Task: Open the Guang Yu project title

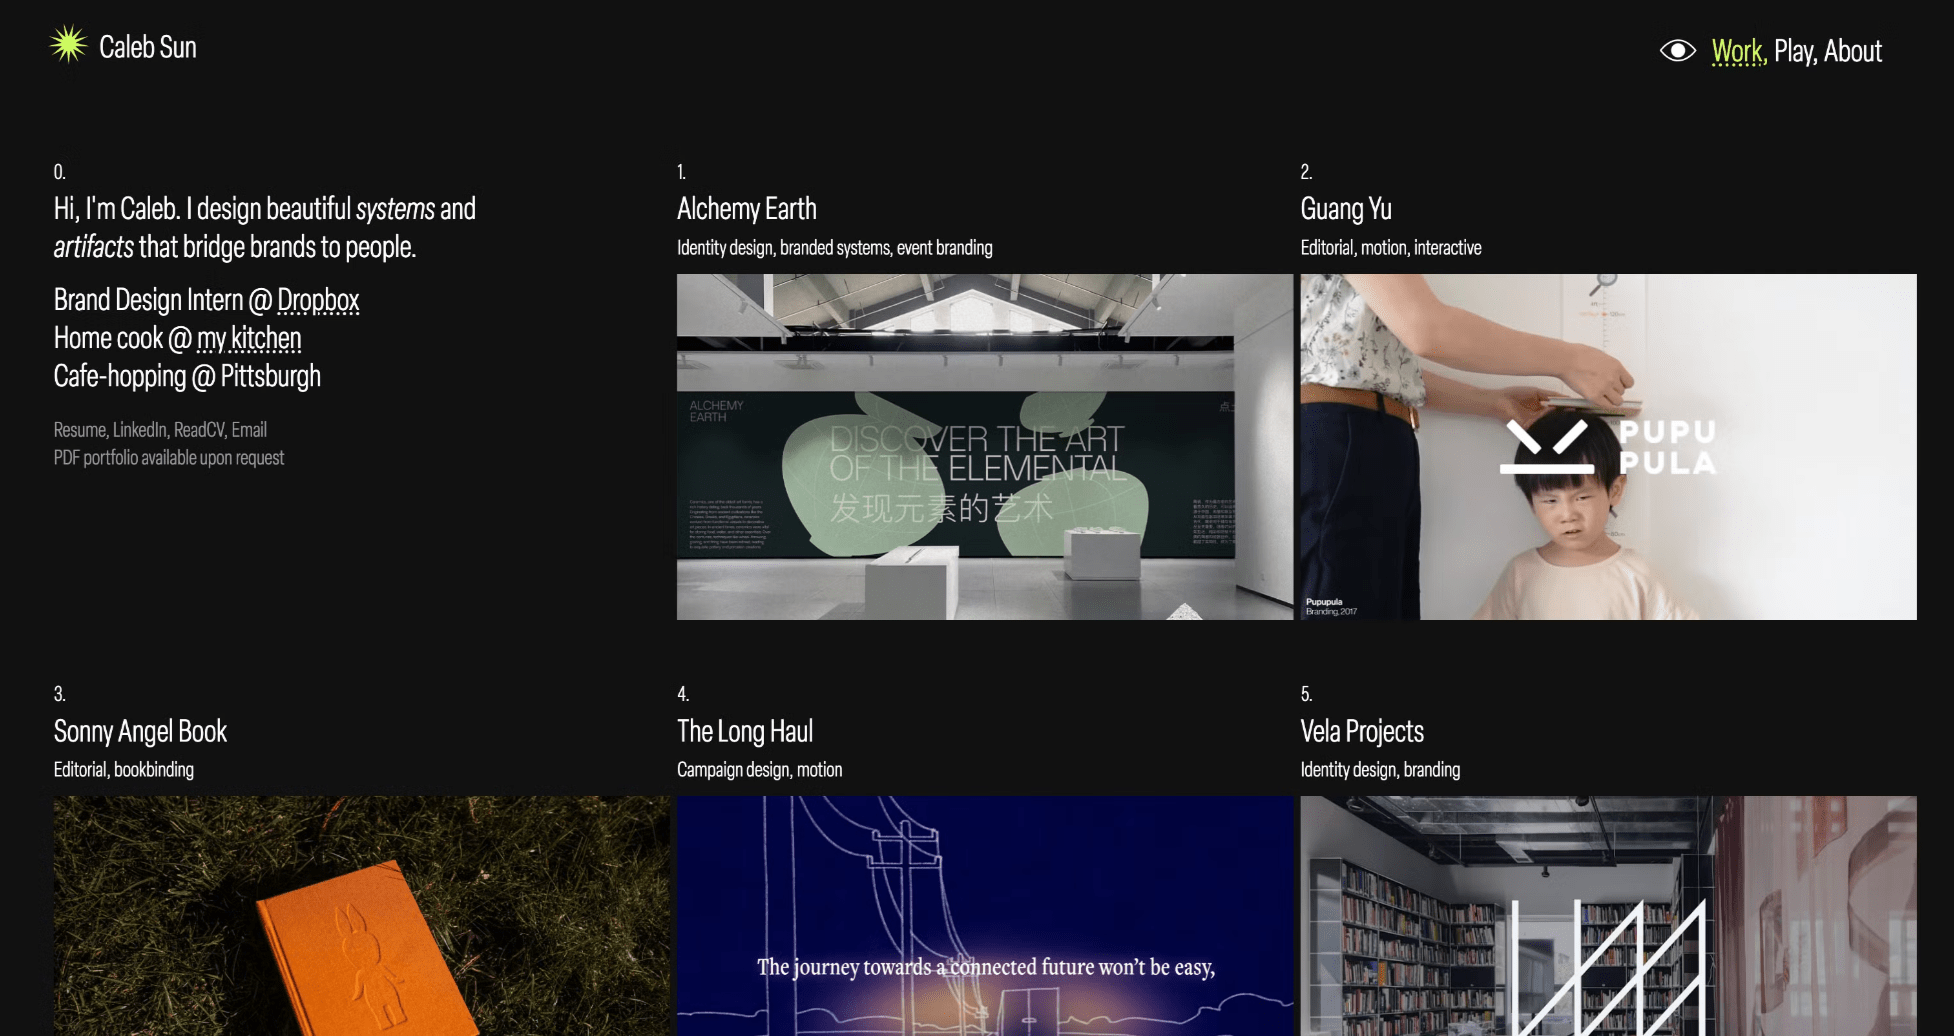Action: tap(1346, 209)
